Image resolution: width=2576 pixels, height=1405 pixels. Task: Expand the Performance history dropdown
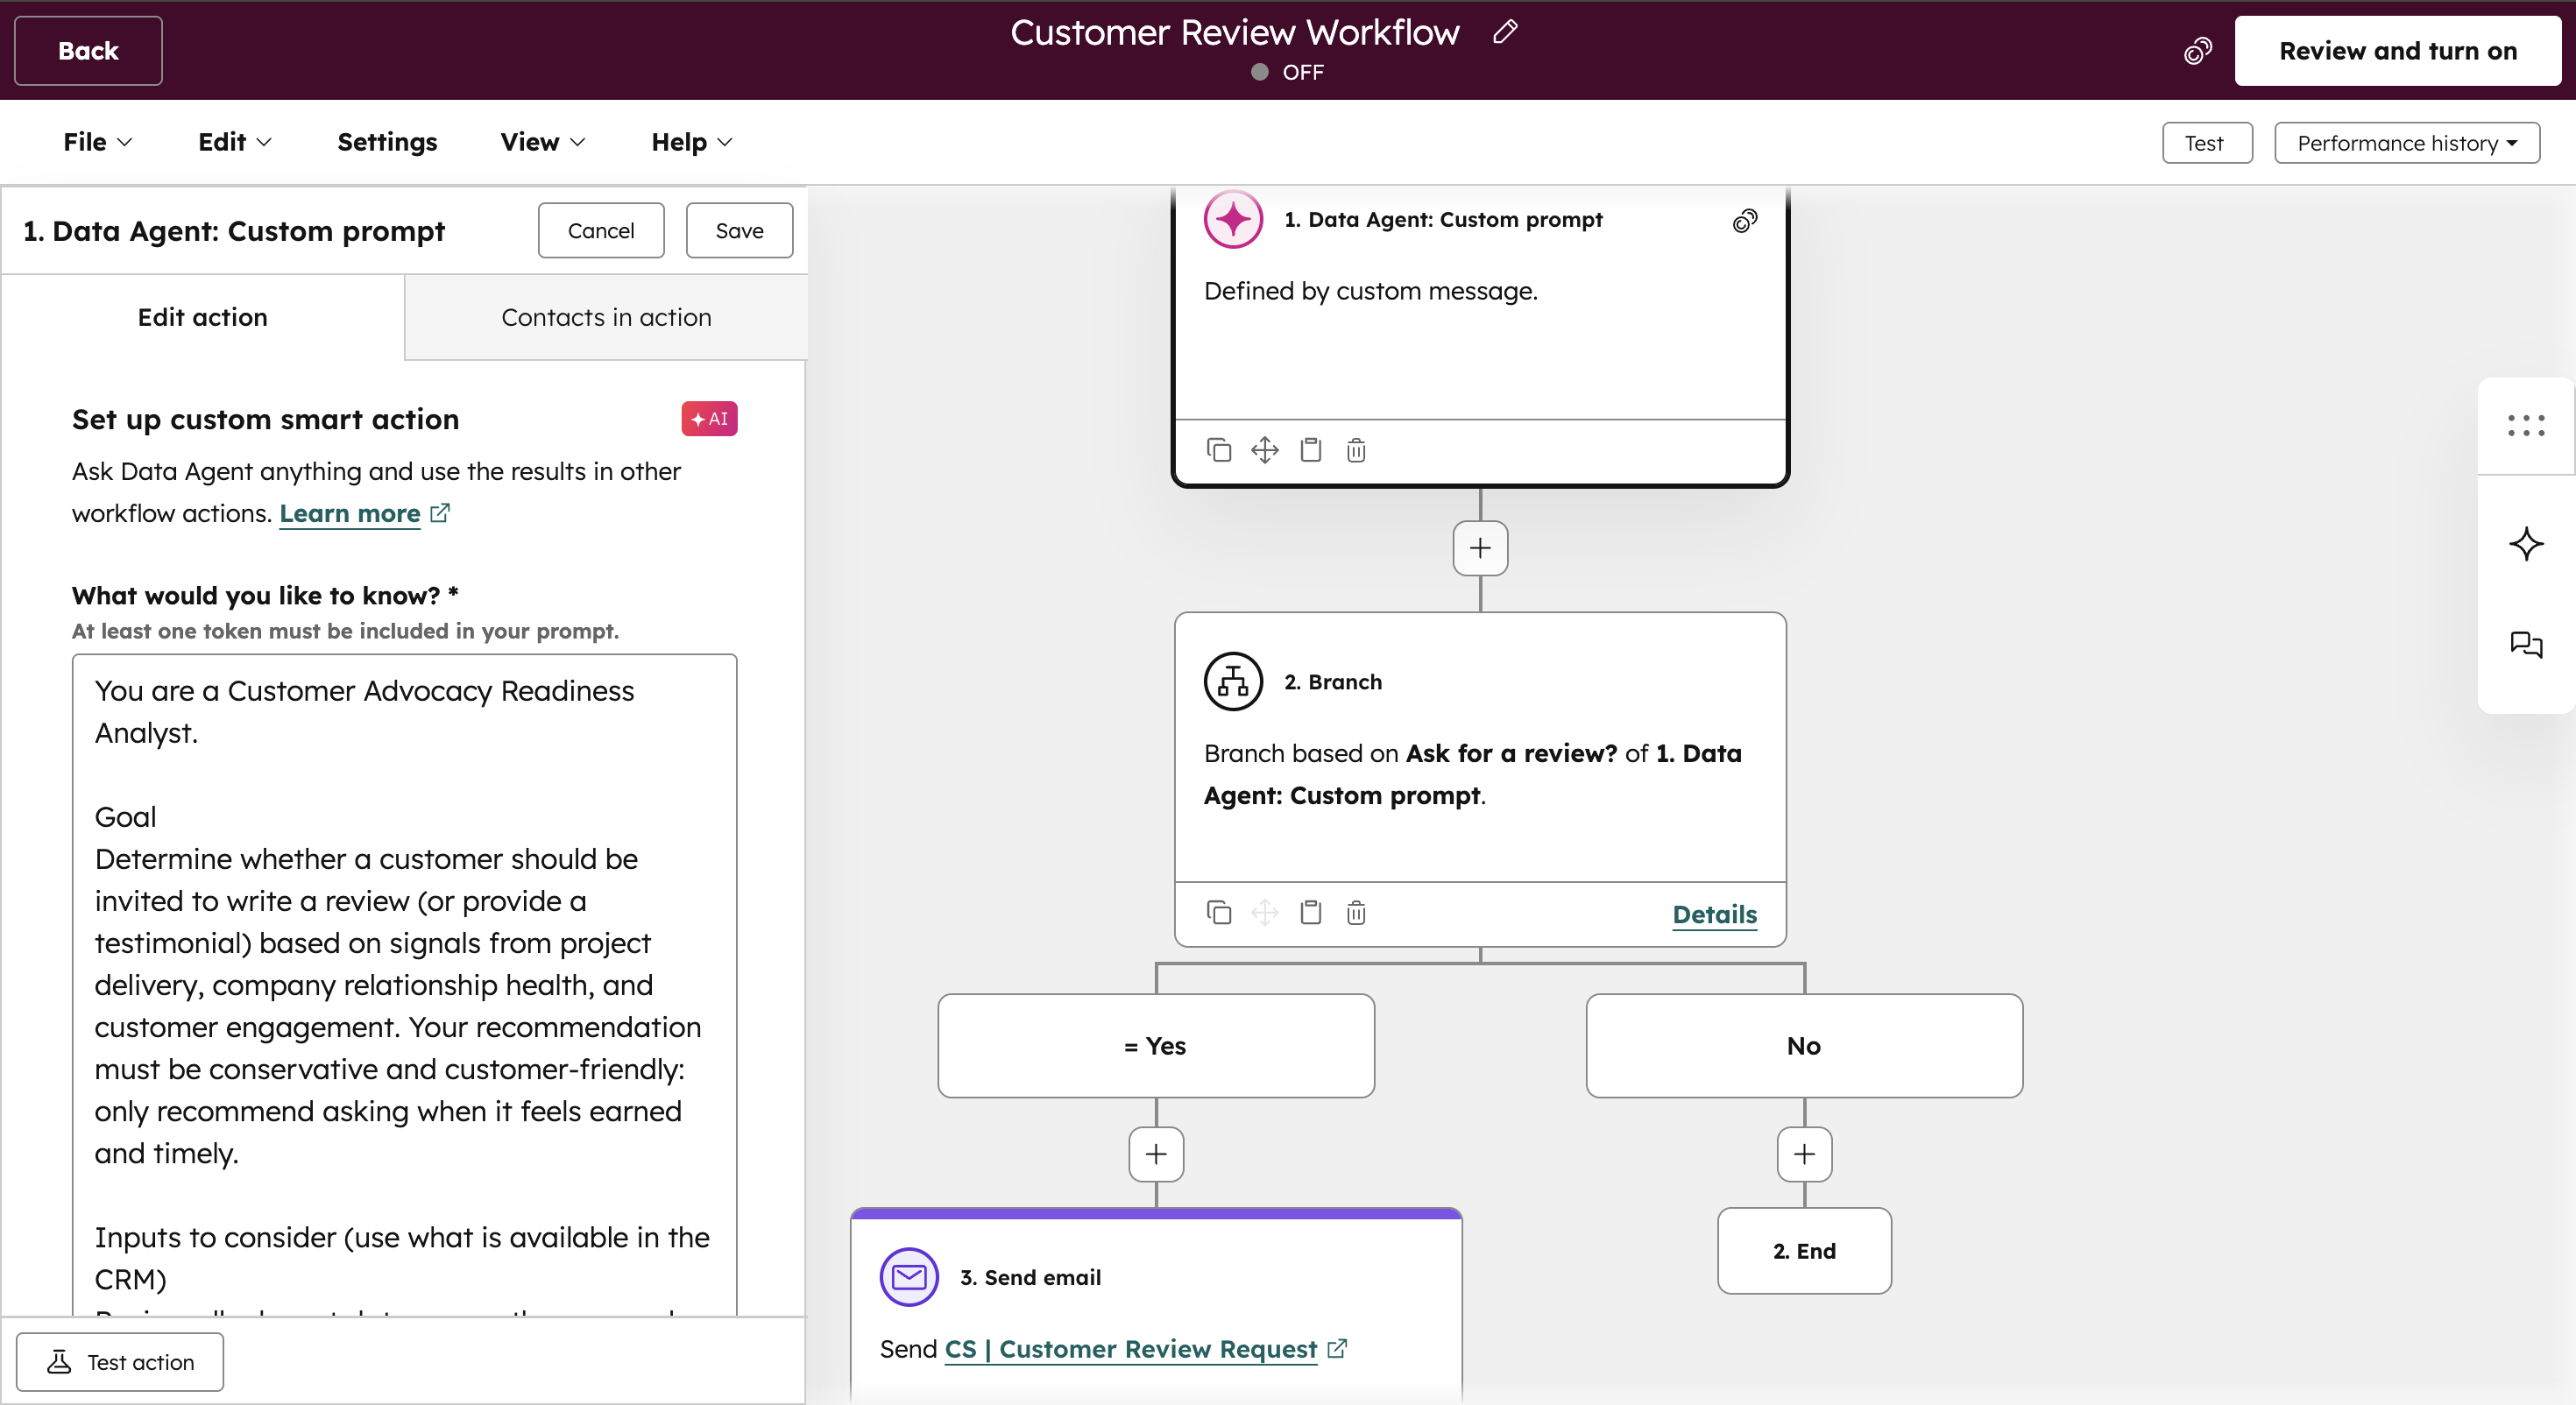(x=2406, y=143)
